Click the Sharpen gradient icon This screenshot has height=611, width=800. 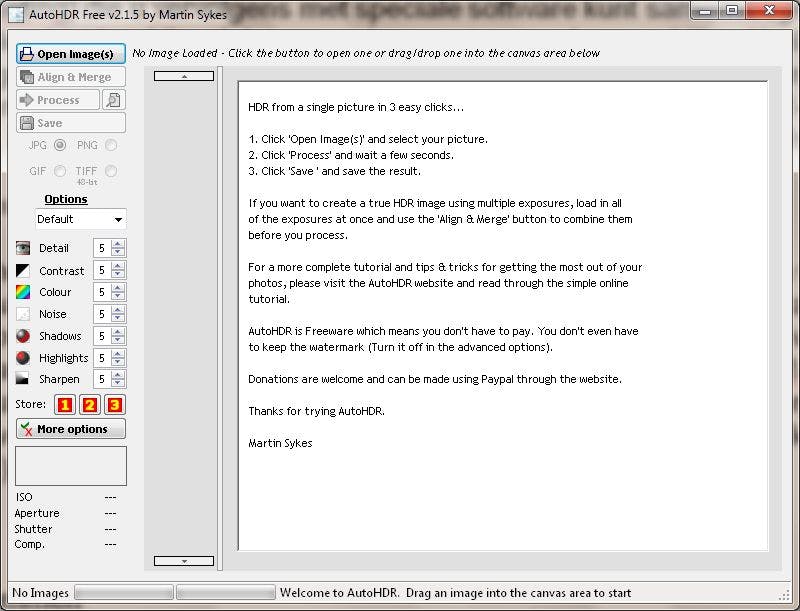click(23, 379)
